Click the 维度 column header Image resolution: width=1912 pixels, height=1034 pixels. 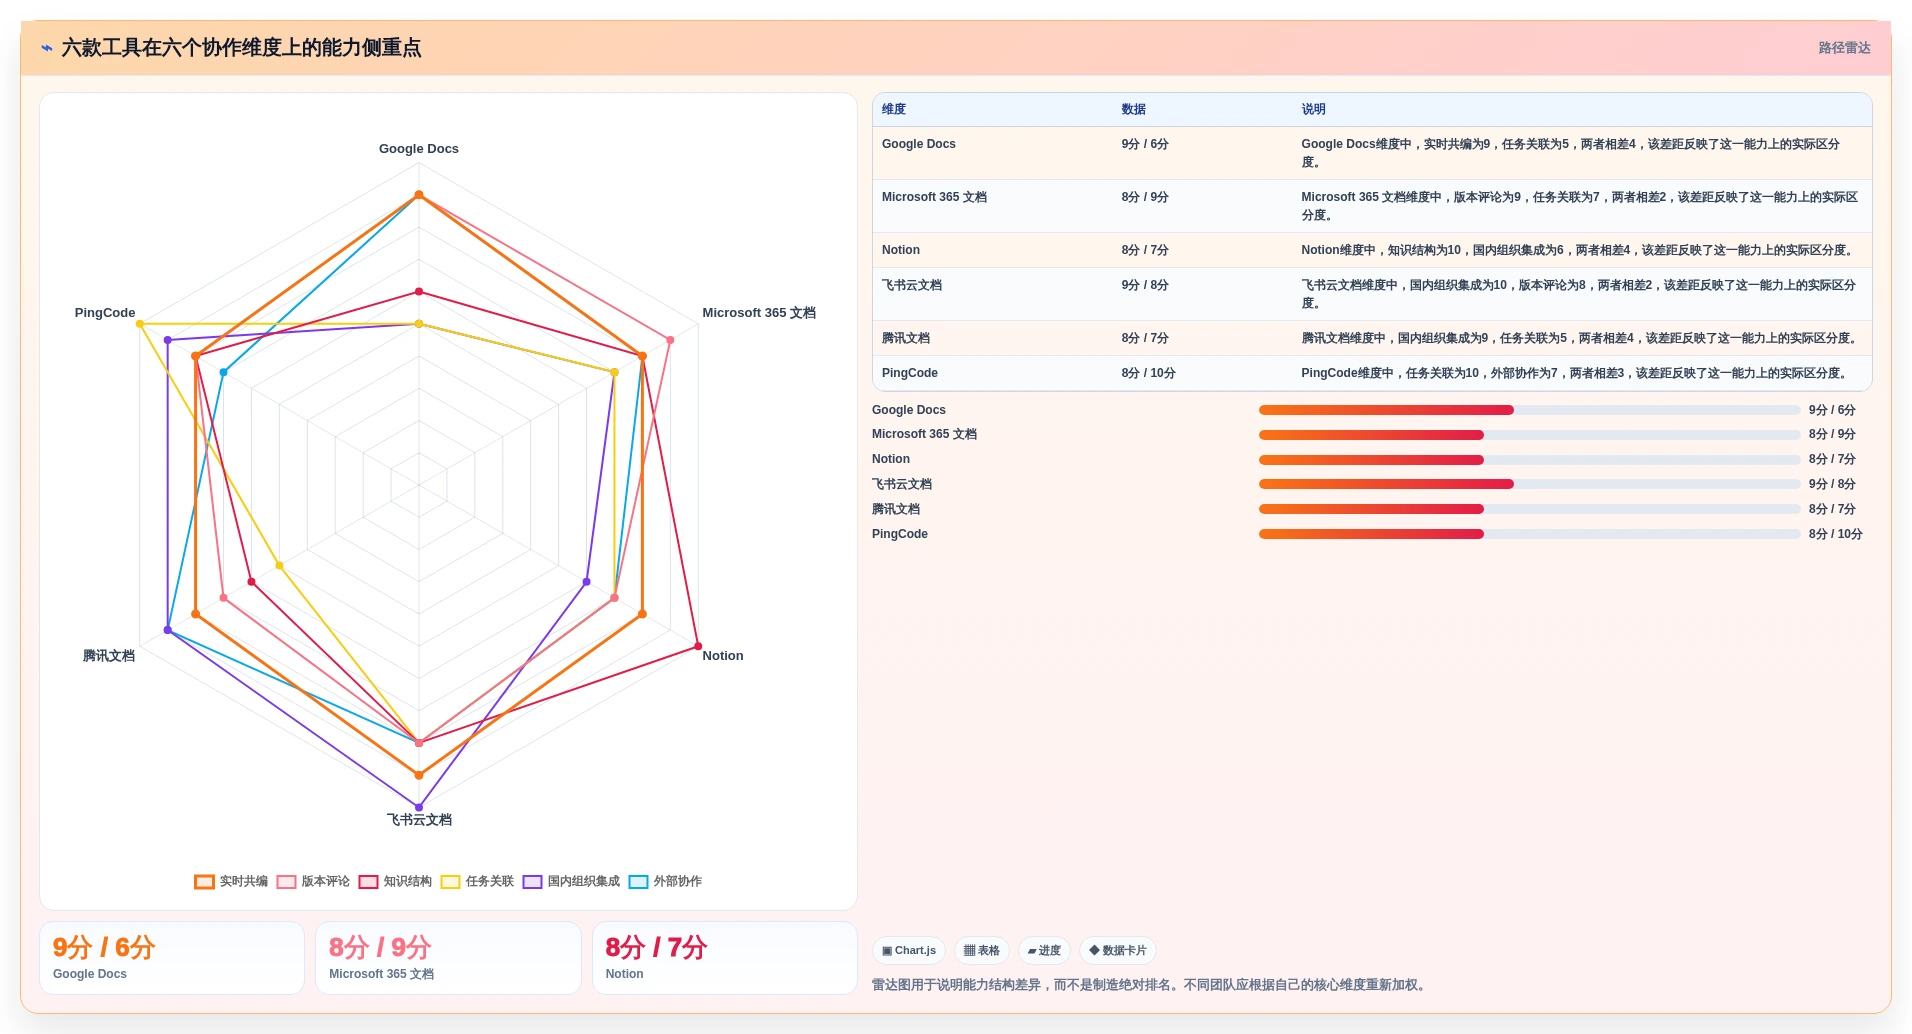click(894, 109)
